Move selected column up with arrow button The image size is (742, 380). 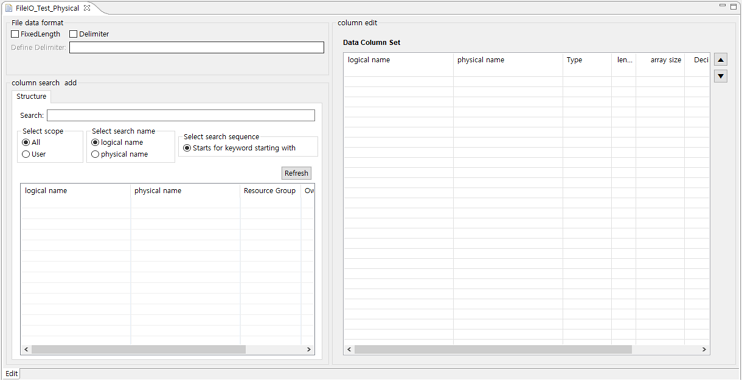[720, 60]
